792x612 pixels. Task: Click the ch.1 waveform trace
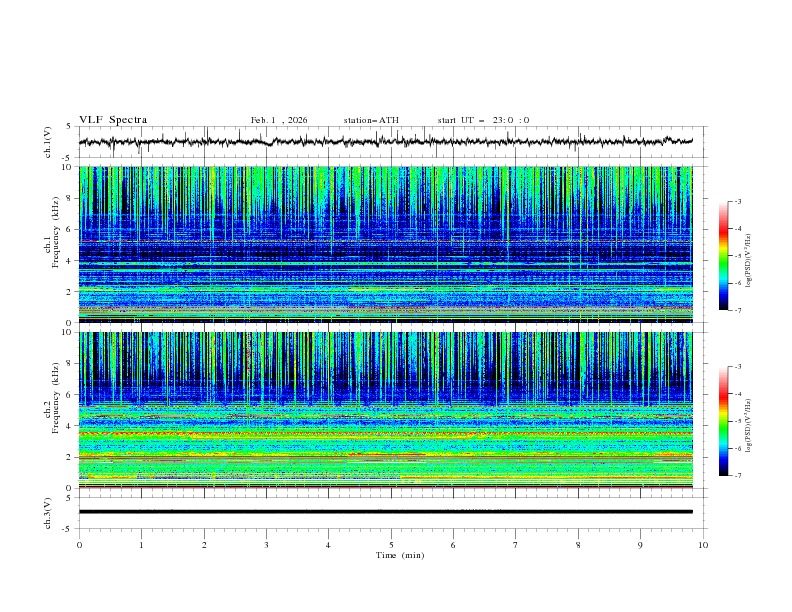coord(385,142)
